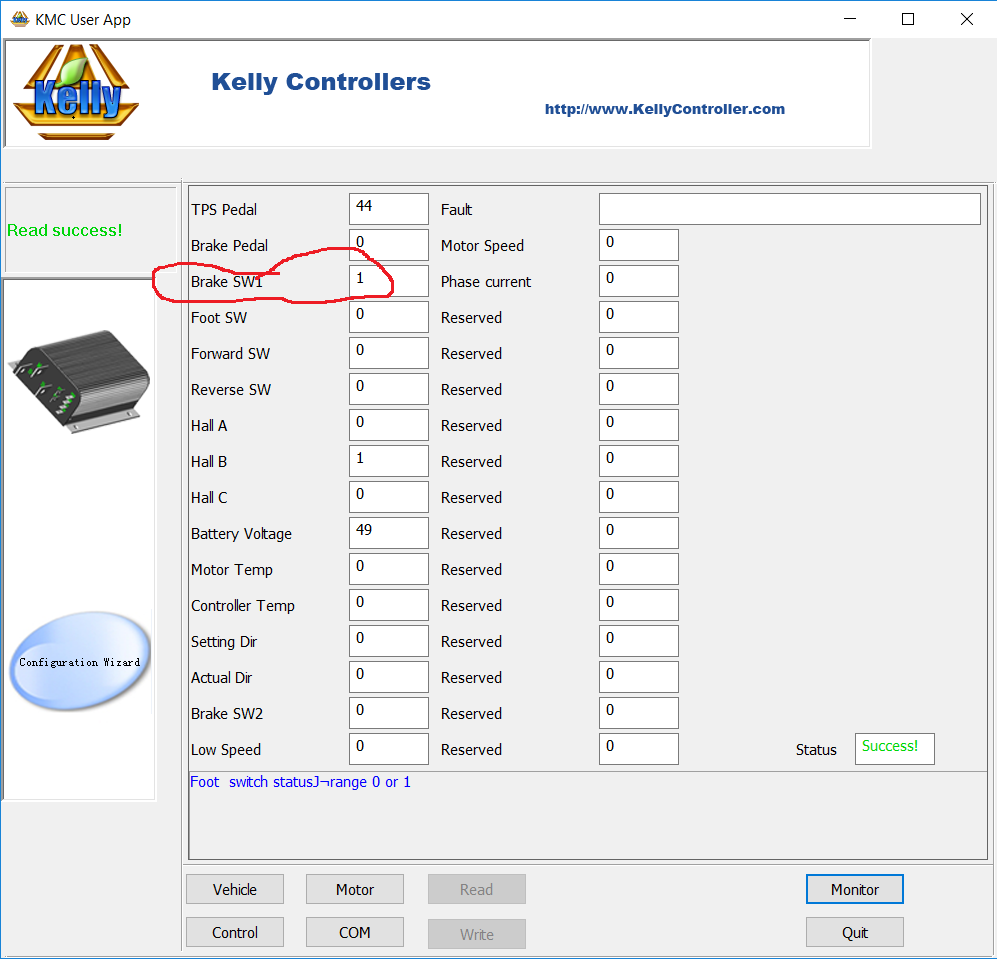Select the Brake SW1 value field
997x960 pixels.
tap(388, 281)
